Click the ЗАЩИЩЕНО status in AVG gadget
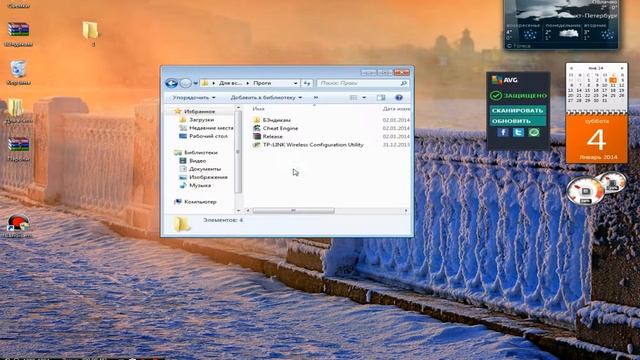Viewport: 640px width, 360px height. 518,96
